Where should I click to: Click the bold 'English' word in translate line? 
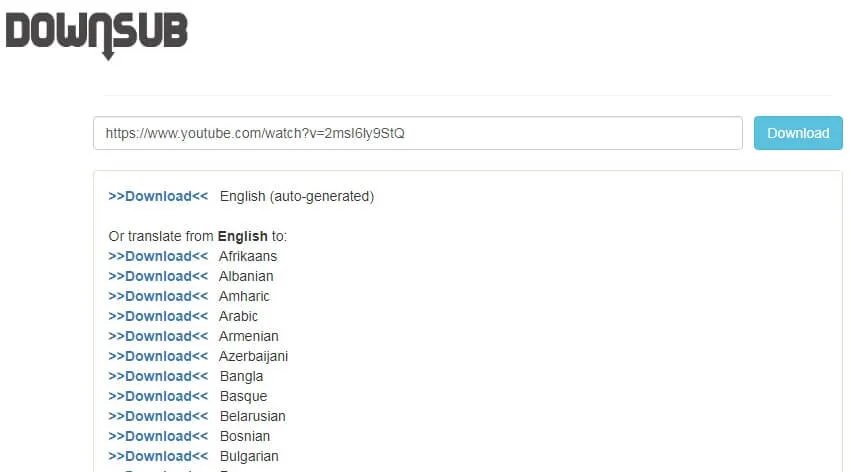[x=242, y=236]
